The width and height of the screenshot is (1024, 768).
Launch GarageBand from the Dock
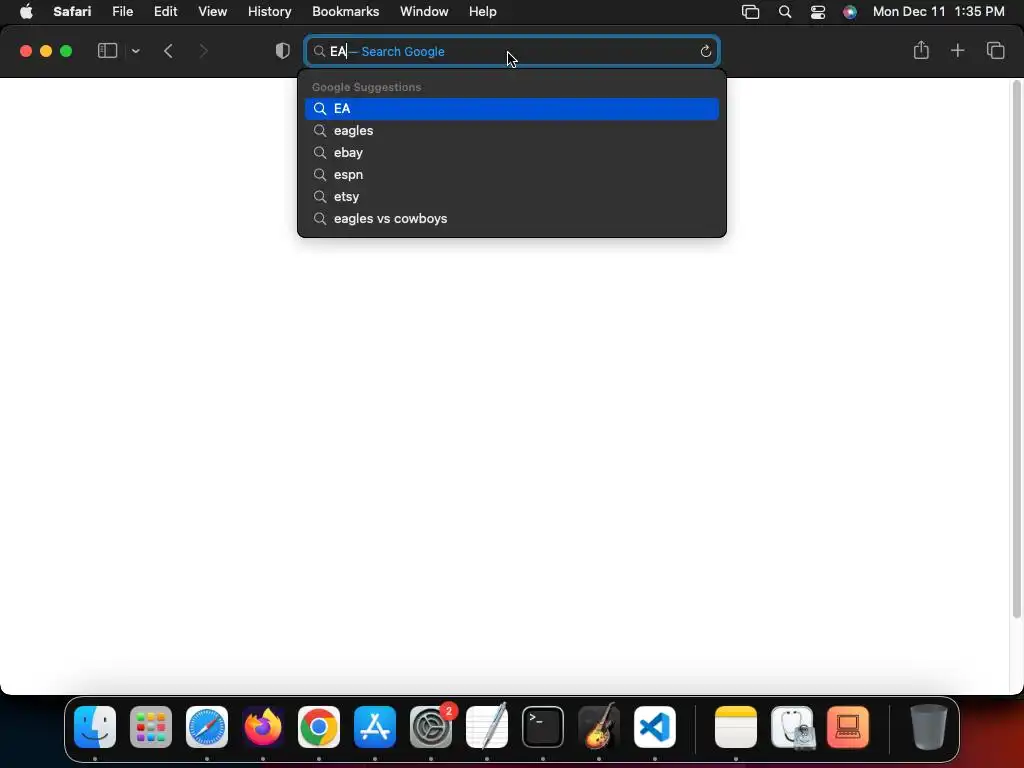tap(599, 727)
